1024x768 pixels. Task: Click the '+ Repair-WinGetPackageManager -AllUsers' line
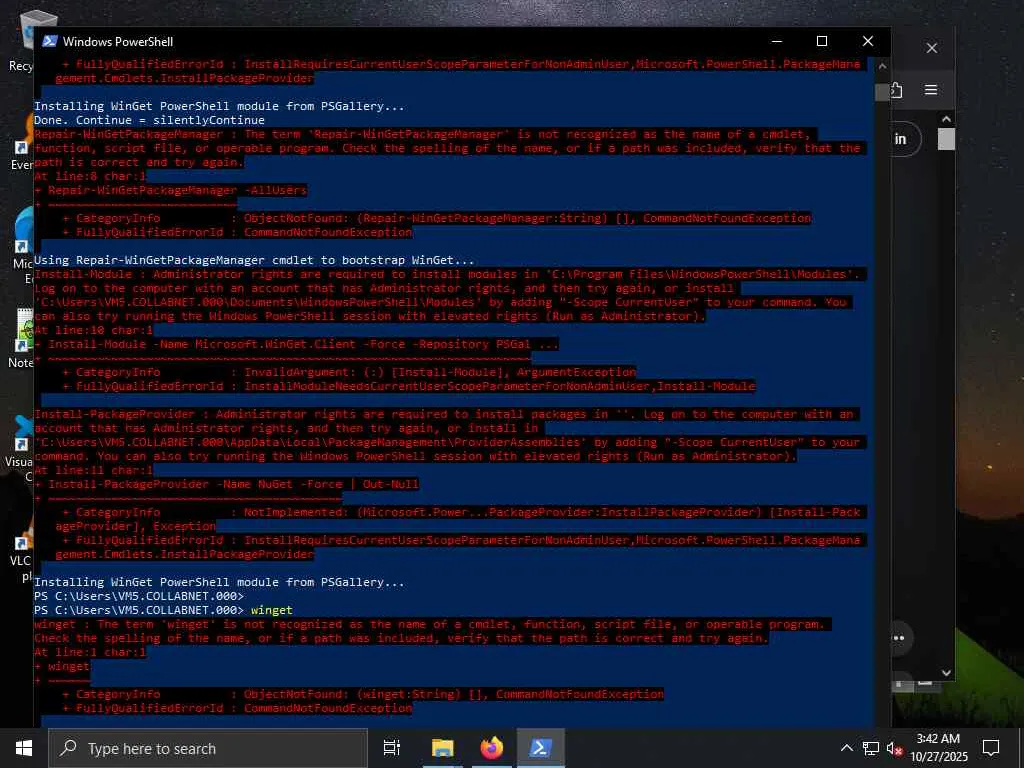(x=170, y=190)
